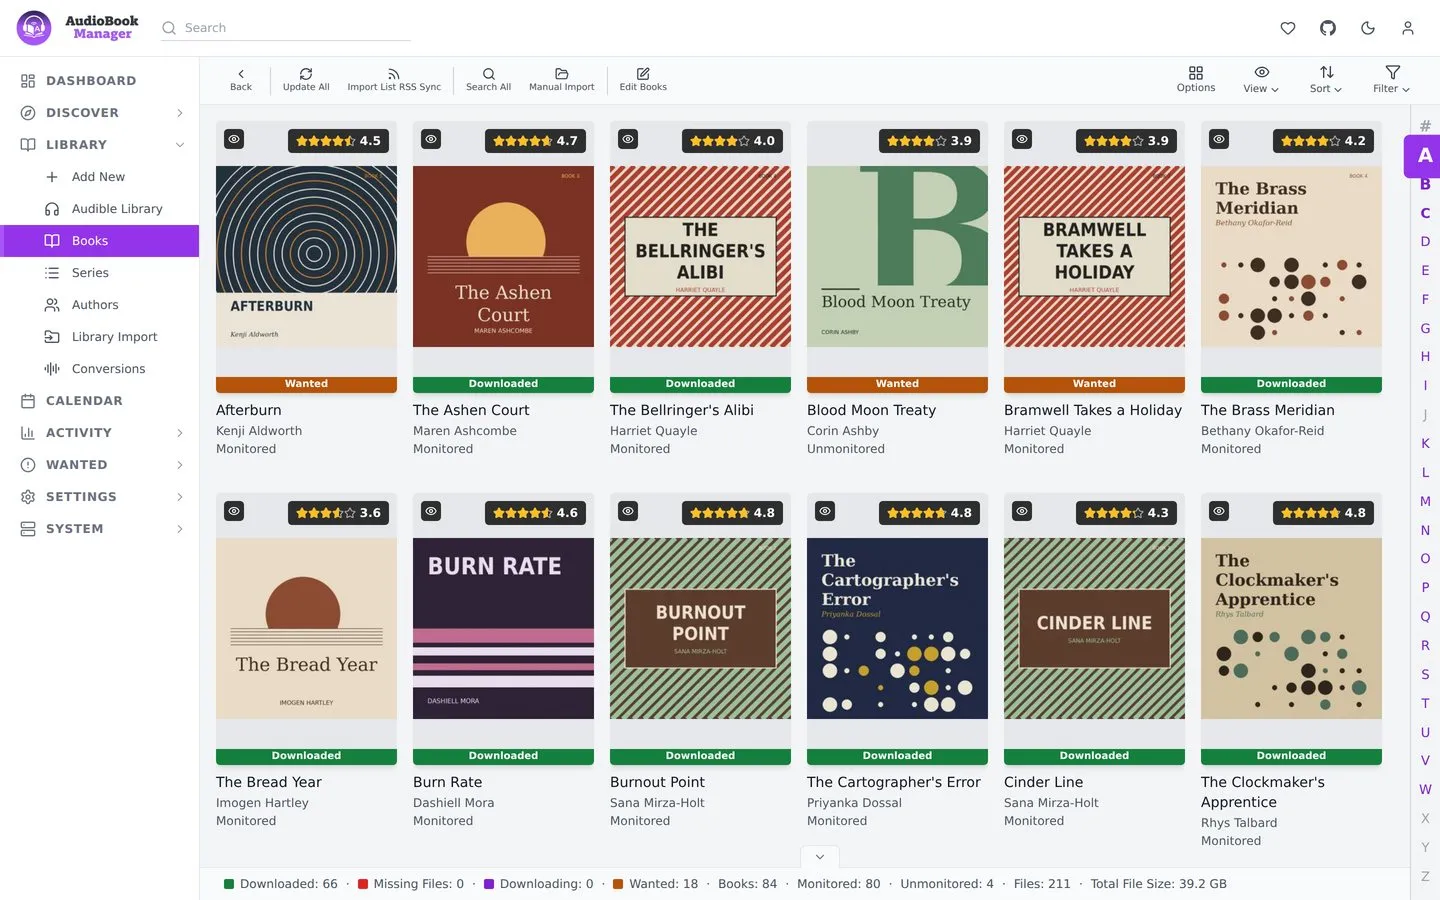Toggle monitoring eye on The Ashen Court

tap(431, 139)
